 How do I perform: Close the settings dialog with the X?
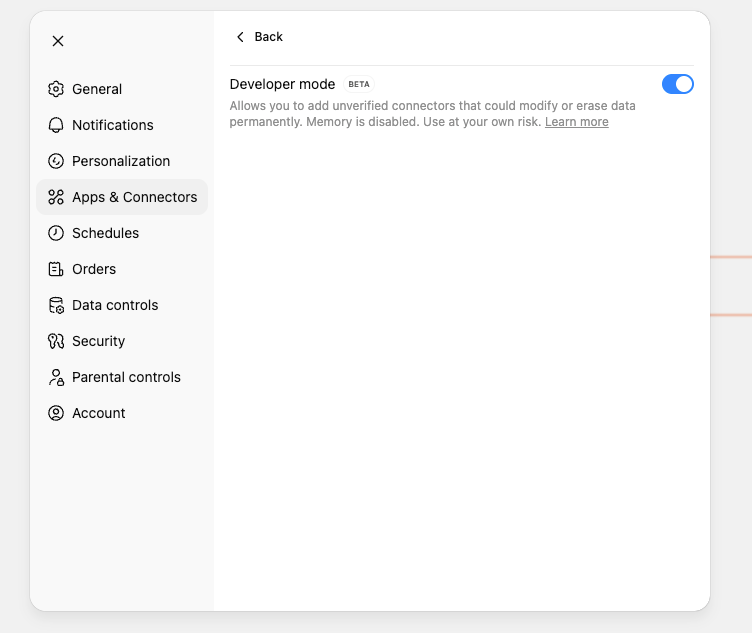pyautogui.click(x=58, y=41)
